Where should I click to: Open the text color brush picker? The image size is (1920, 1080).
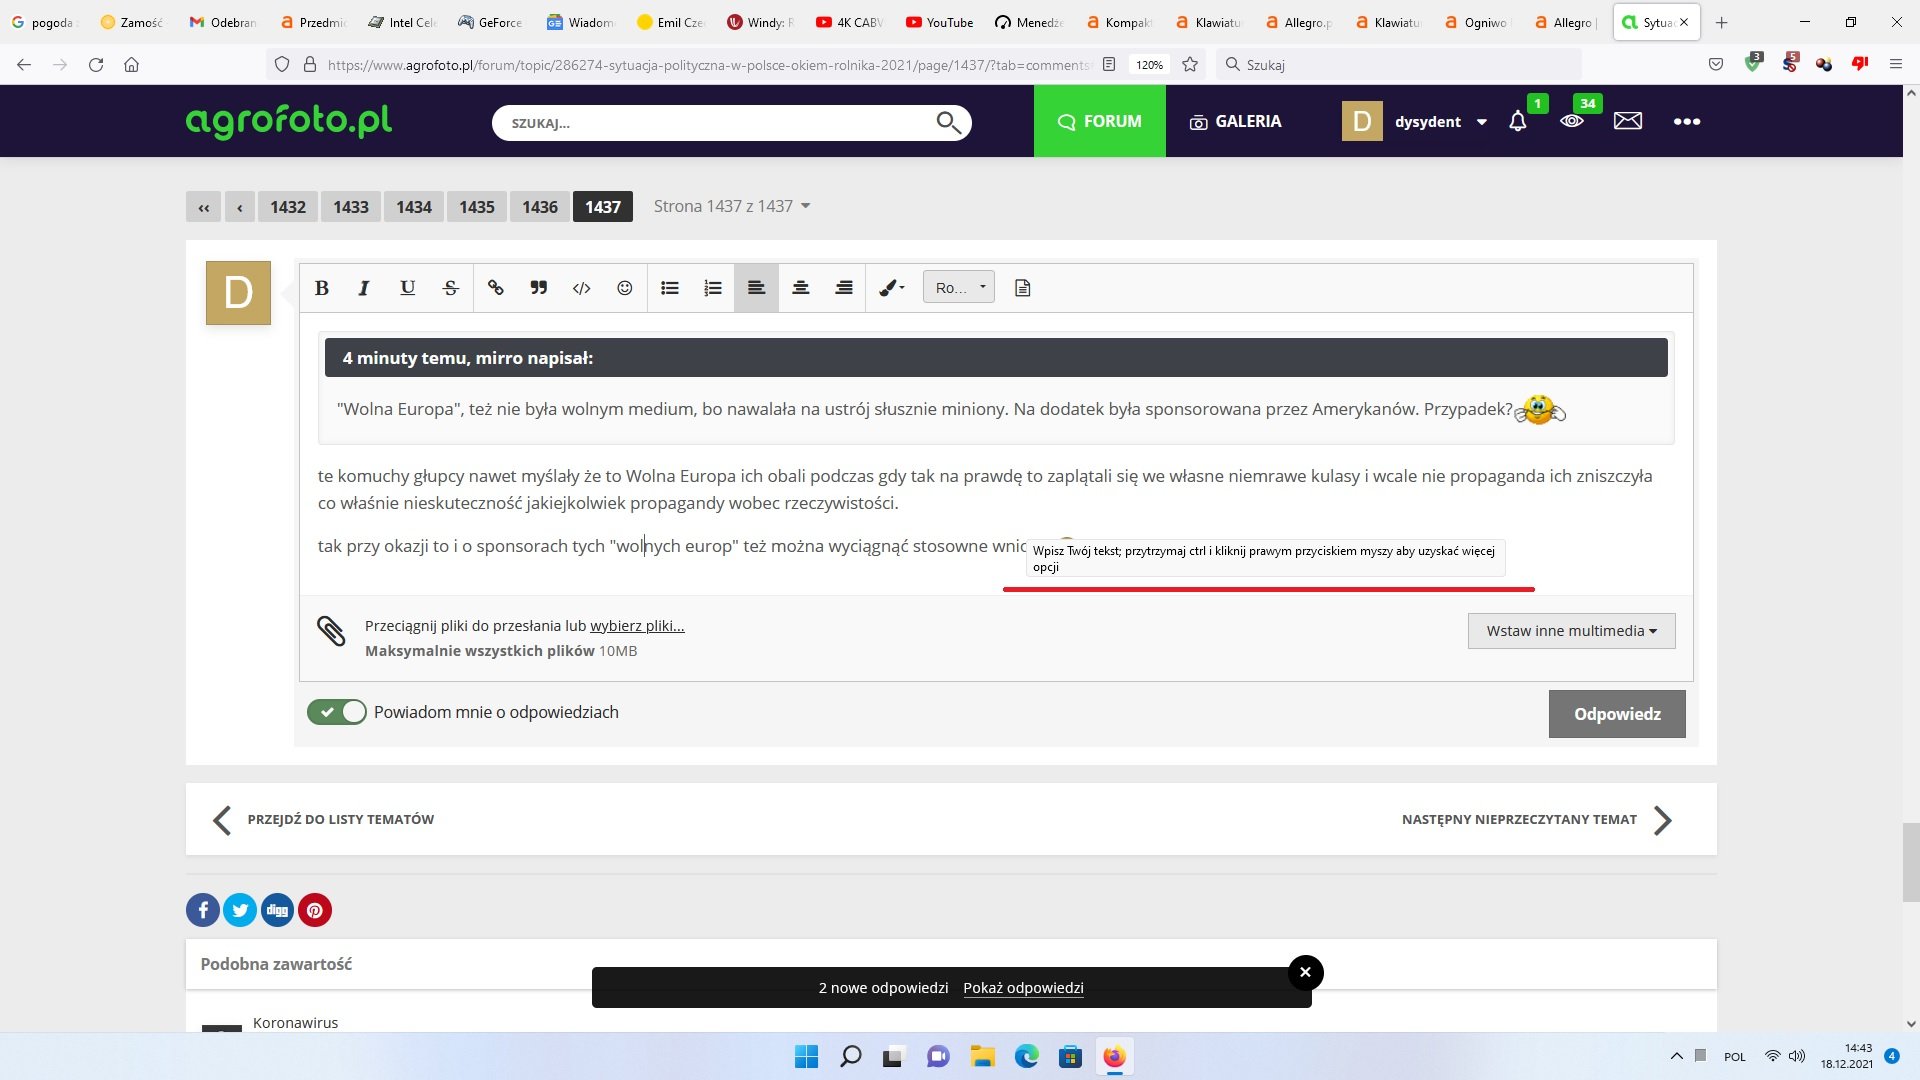(890, 288)
